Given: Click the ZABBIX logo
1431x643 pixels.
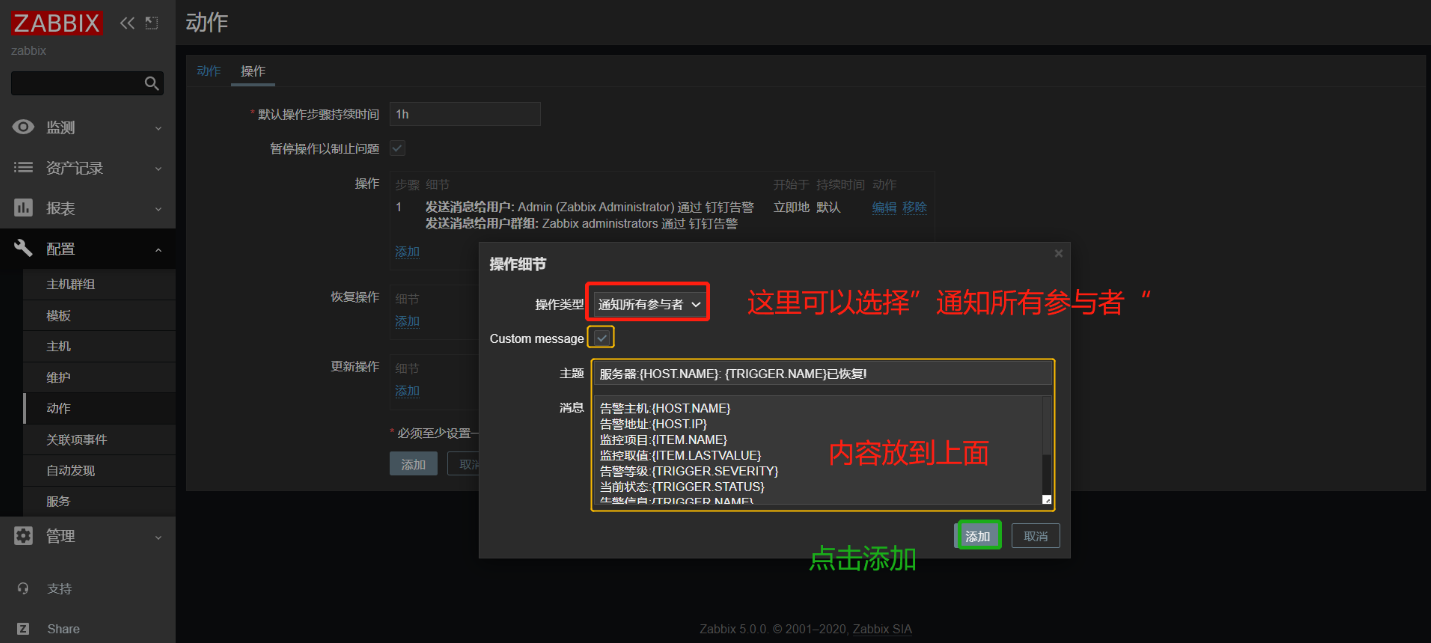Looking at the screenshot, I should point(57,22).
